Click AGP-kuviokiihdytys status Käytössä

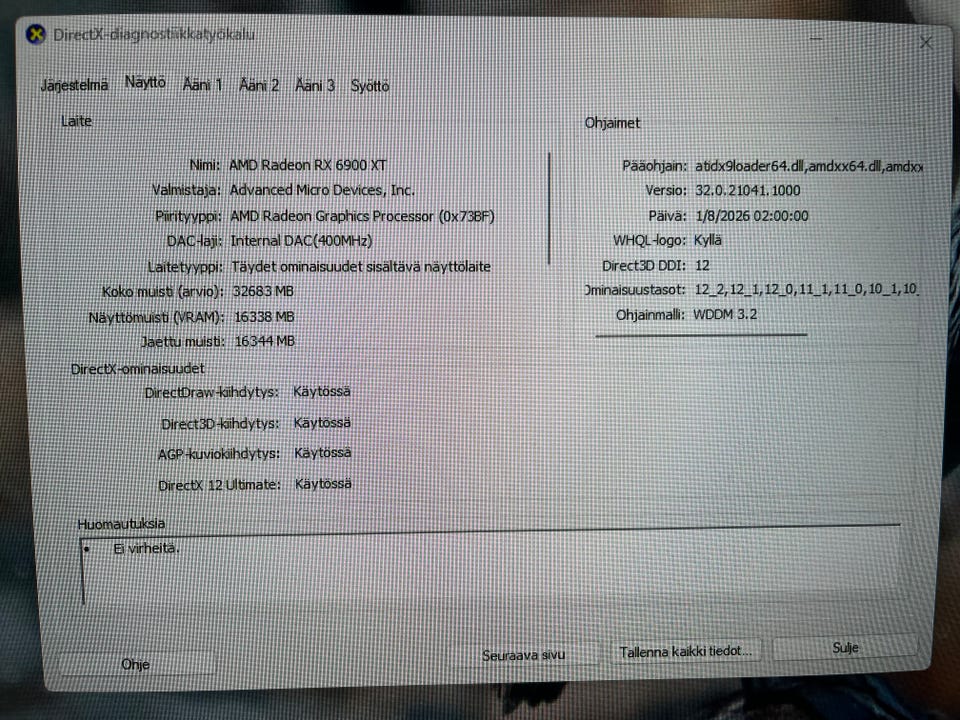(323, 453)
